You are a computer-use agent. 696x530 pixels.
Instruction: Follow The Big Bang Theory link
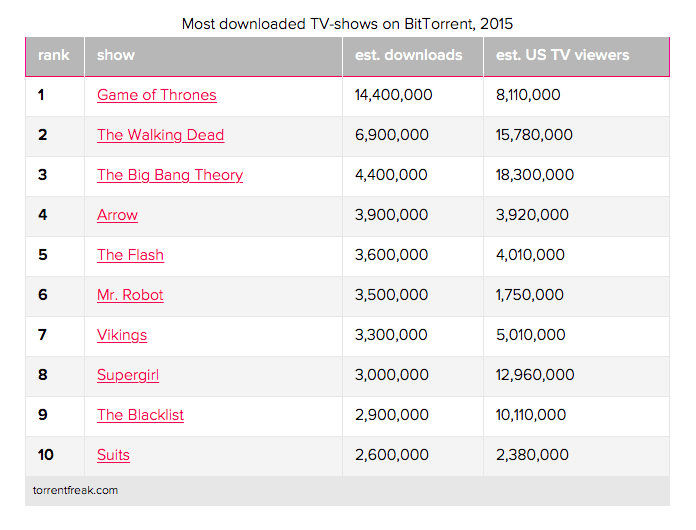click(170, 175)
